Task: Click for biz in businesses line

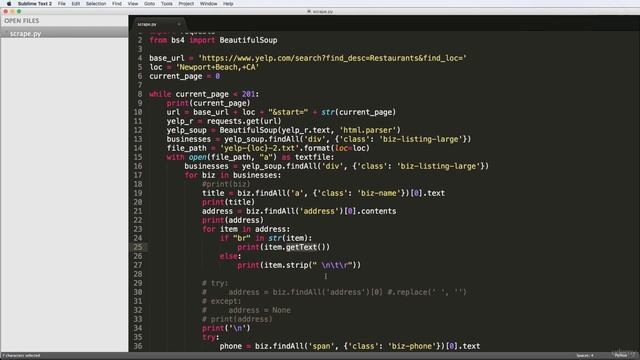Action: coord(233,175)
